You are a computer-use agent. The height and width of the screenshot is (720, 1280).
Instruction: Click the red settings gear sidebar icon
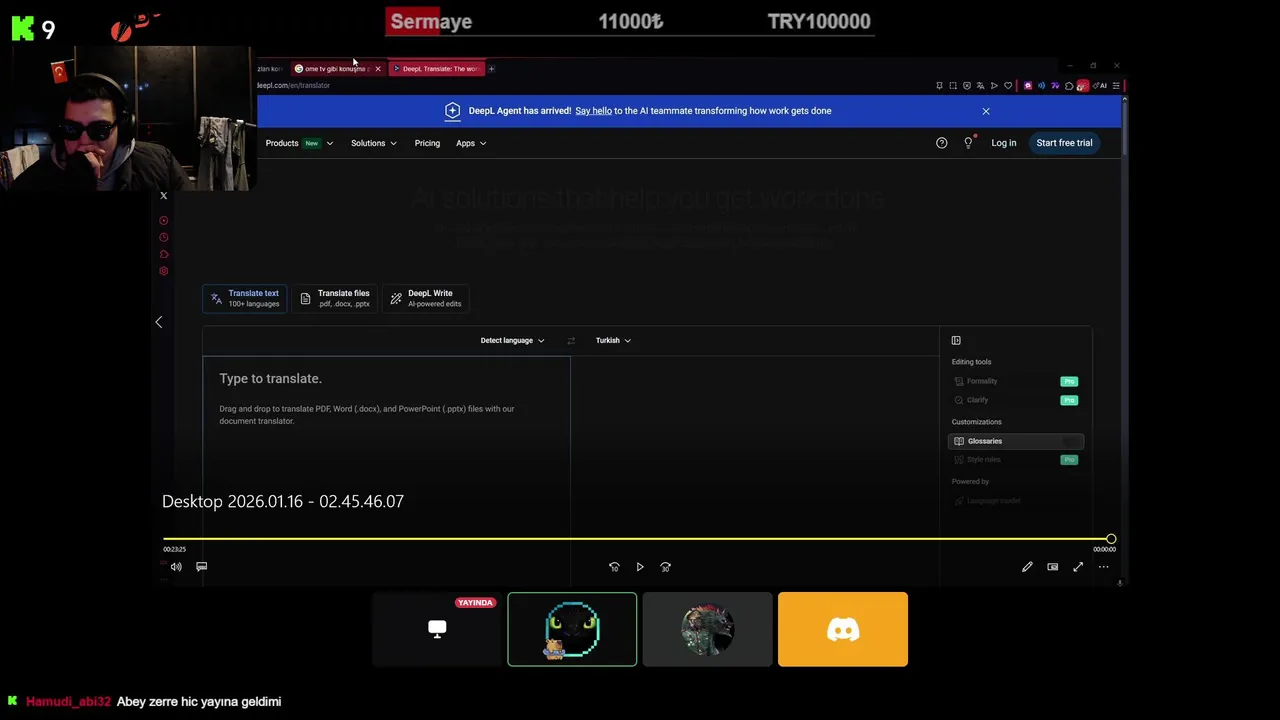pyautogui.click(x=164, y=271)
